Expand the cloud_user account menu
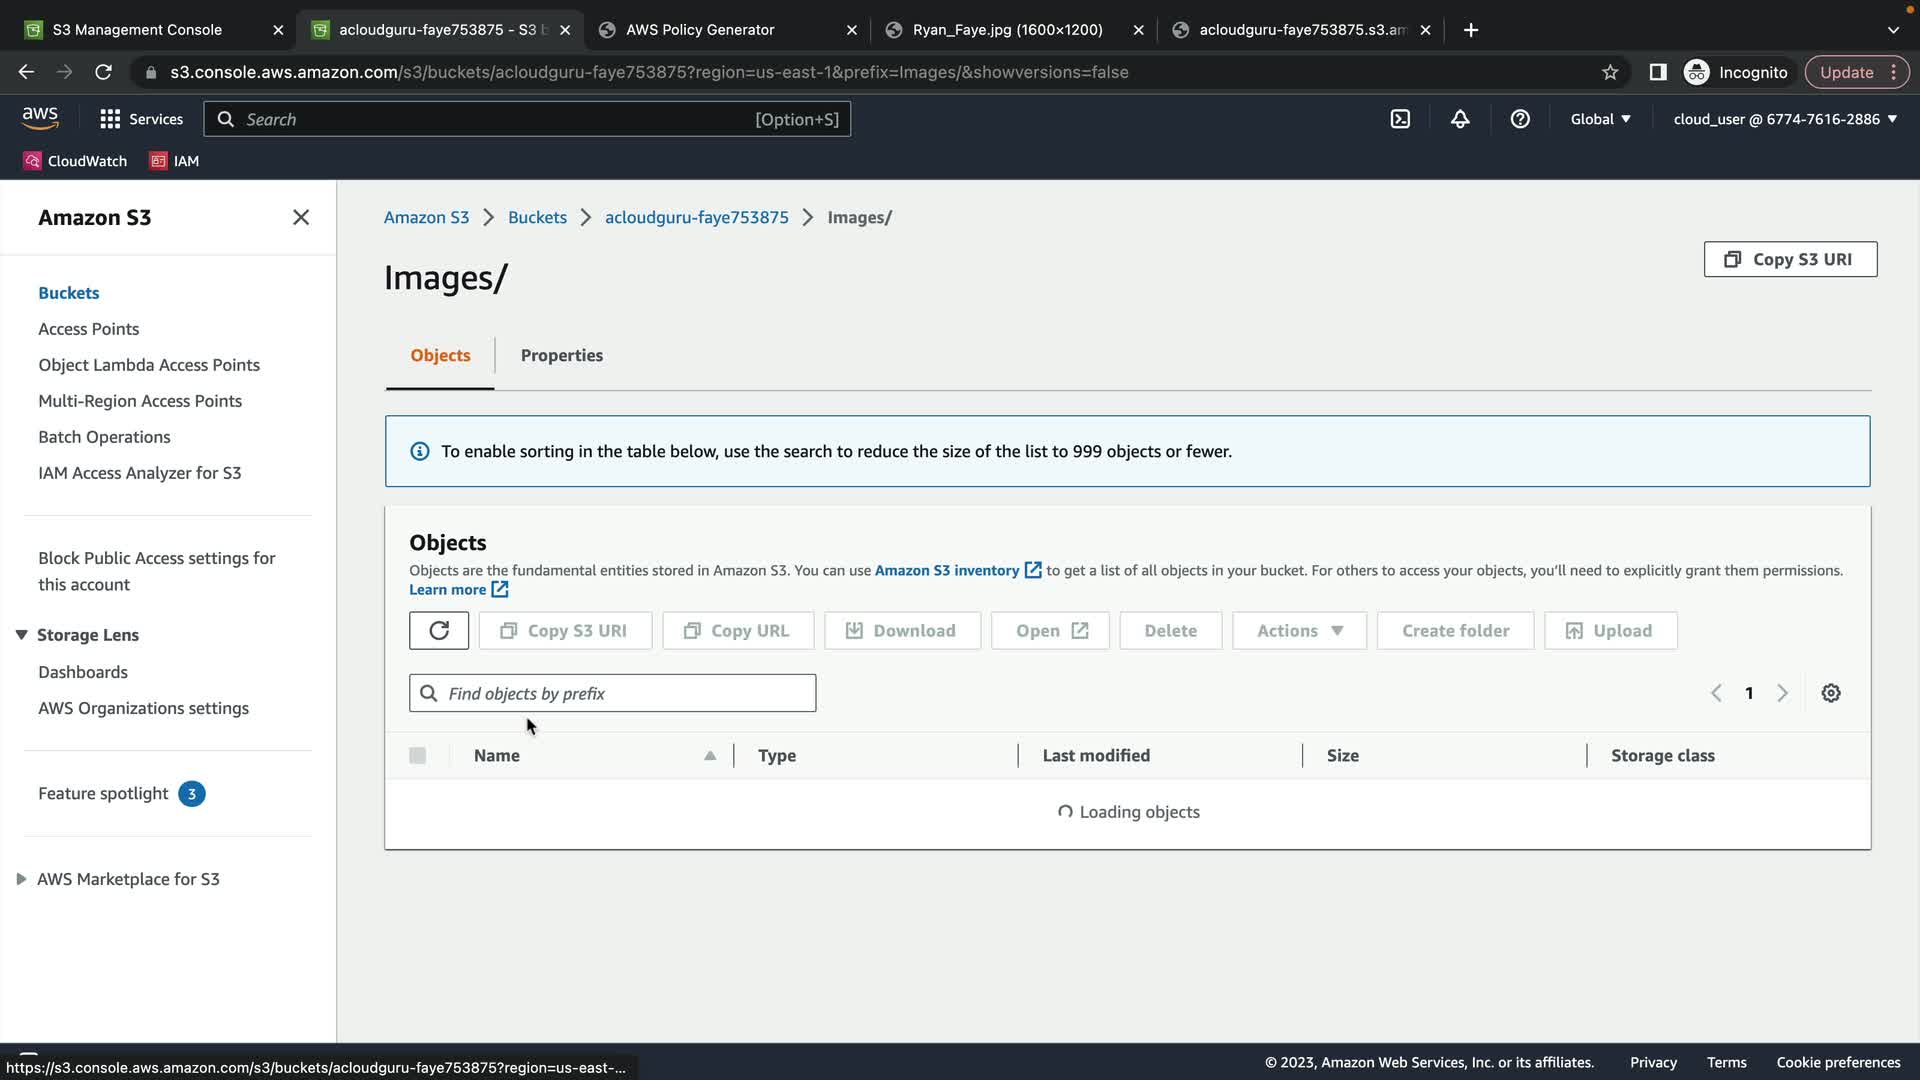This screenshot has width=1920, height=1080. tap(1785, 119)
